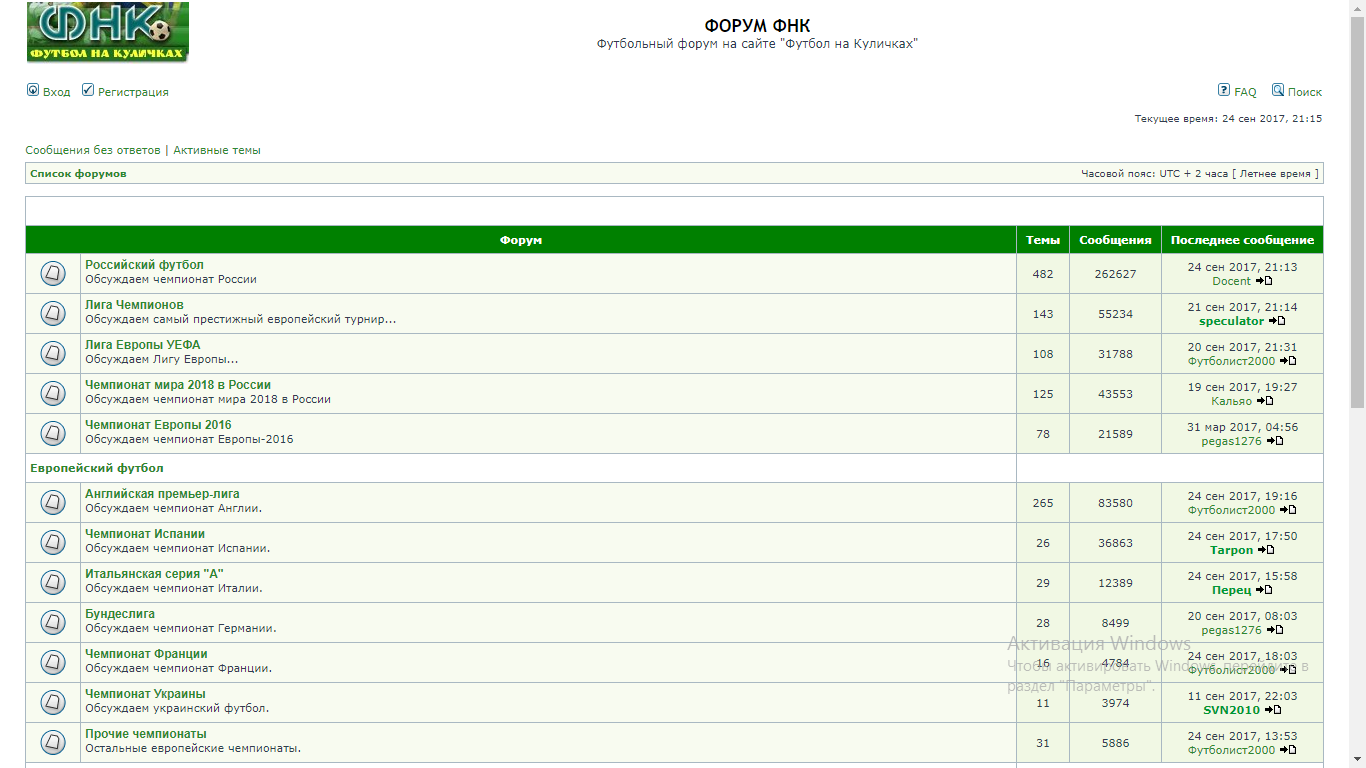This screenshot has height=768, width=1366.
Task: Click the Последнее сообщение column header
Action: point(1242,240)
